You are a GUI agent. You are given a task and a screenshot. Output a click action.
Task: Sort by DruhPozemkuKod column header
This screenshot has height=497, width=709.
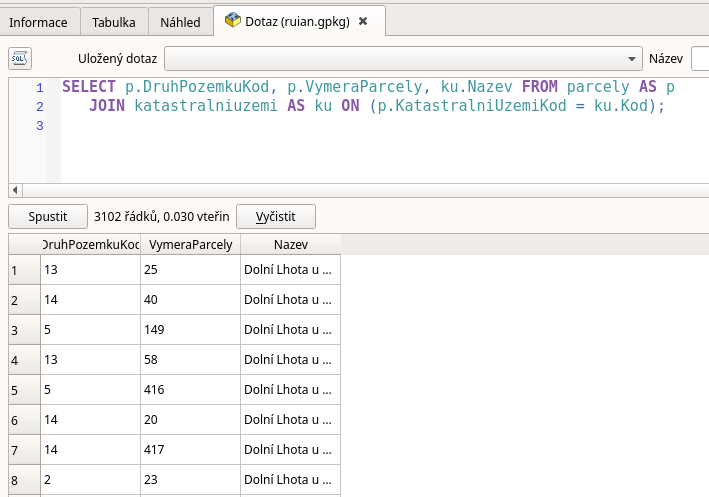coord(90,245)
